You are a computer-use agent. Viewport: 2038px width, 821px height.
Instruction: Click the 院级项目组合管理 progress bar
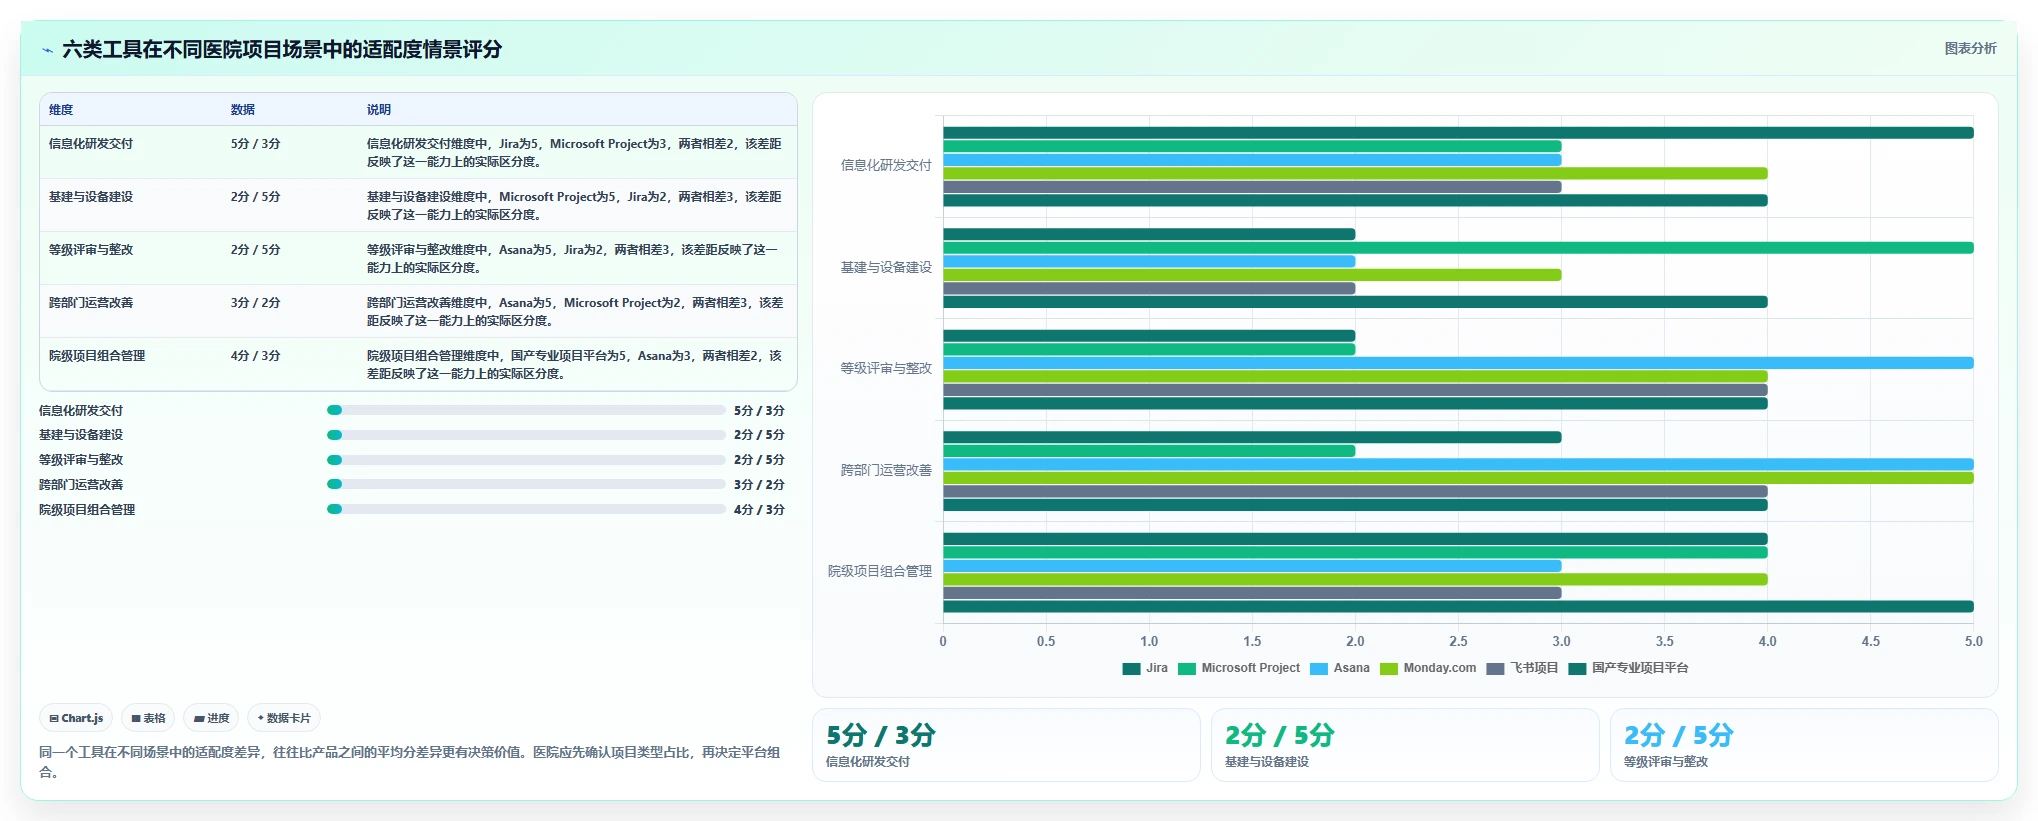click(x=526, y=509)
